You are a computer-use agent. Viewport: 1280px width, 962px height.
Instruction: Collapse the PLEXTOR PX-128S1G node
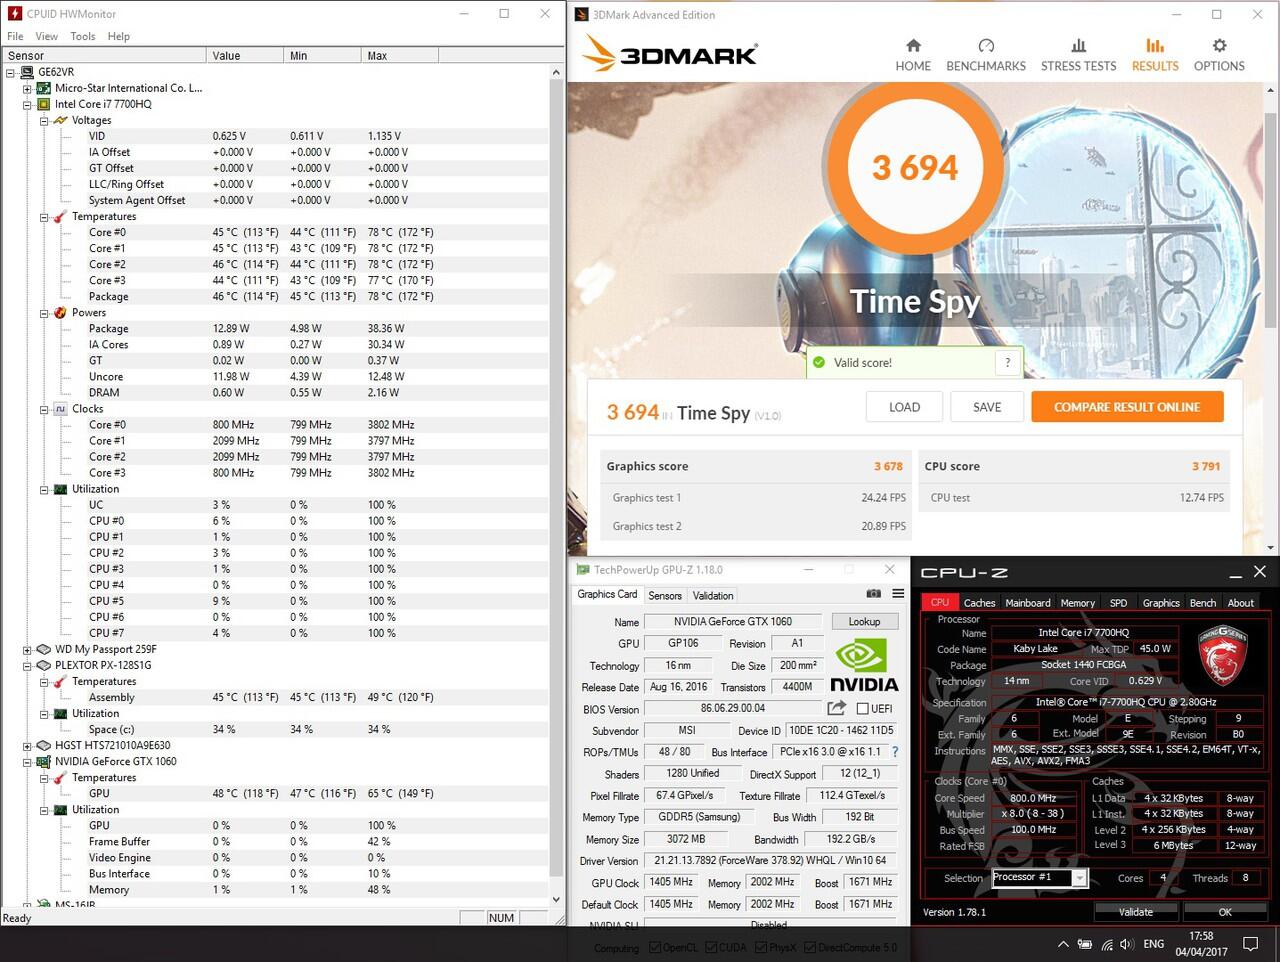coord(27,665)
